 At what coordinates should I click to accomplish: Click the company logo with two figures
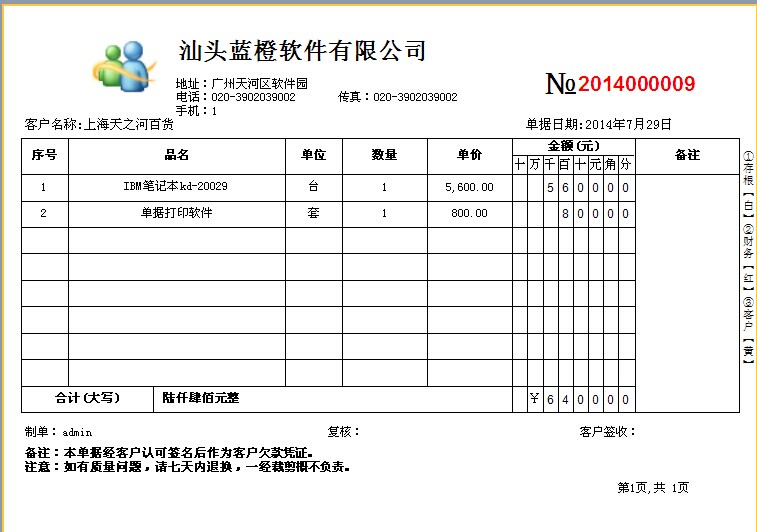point(125,66)
